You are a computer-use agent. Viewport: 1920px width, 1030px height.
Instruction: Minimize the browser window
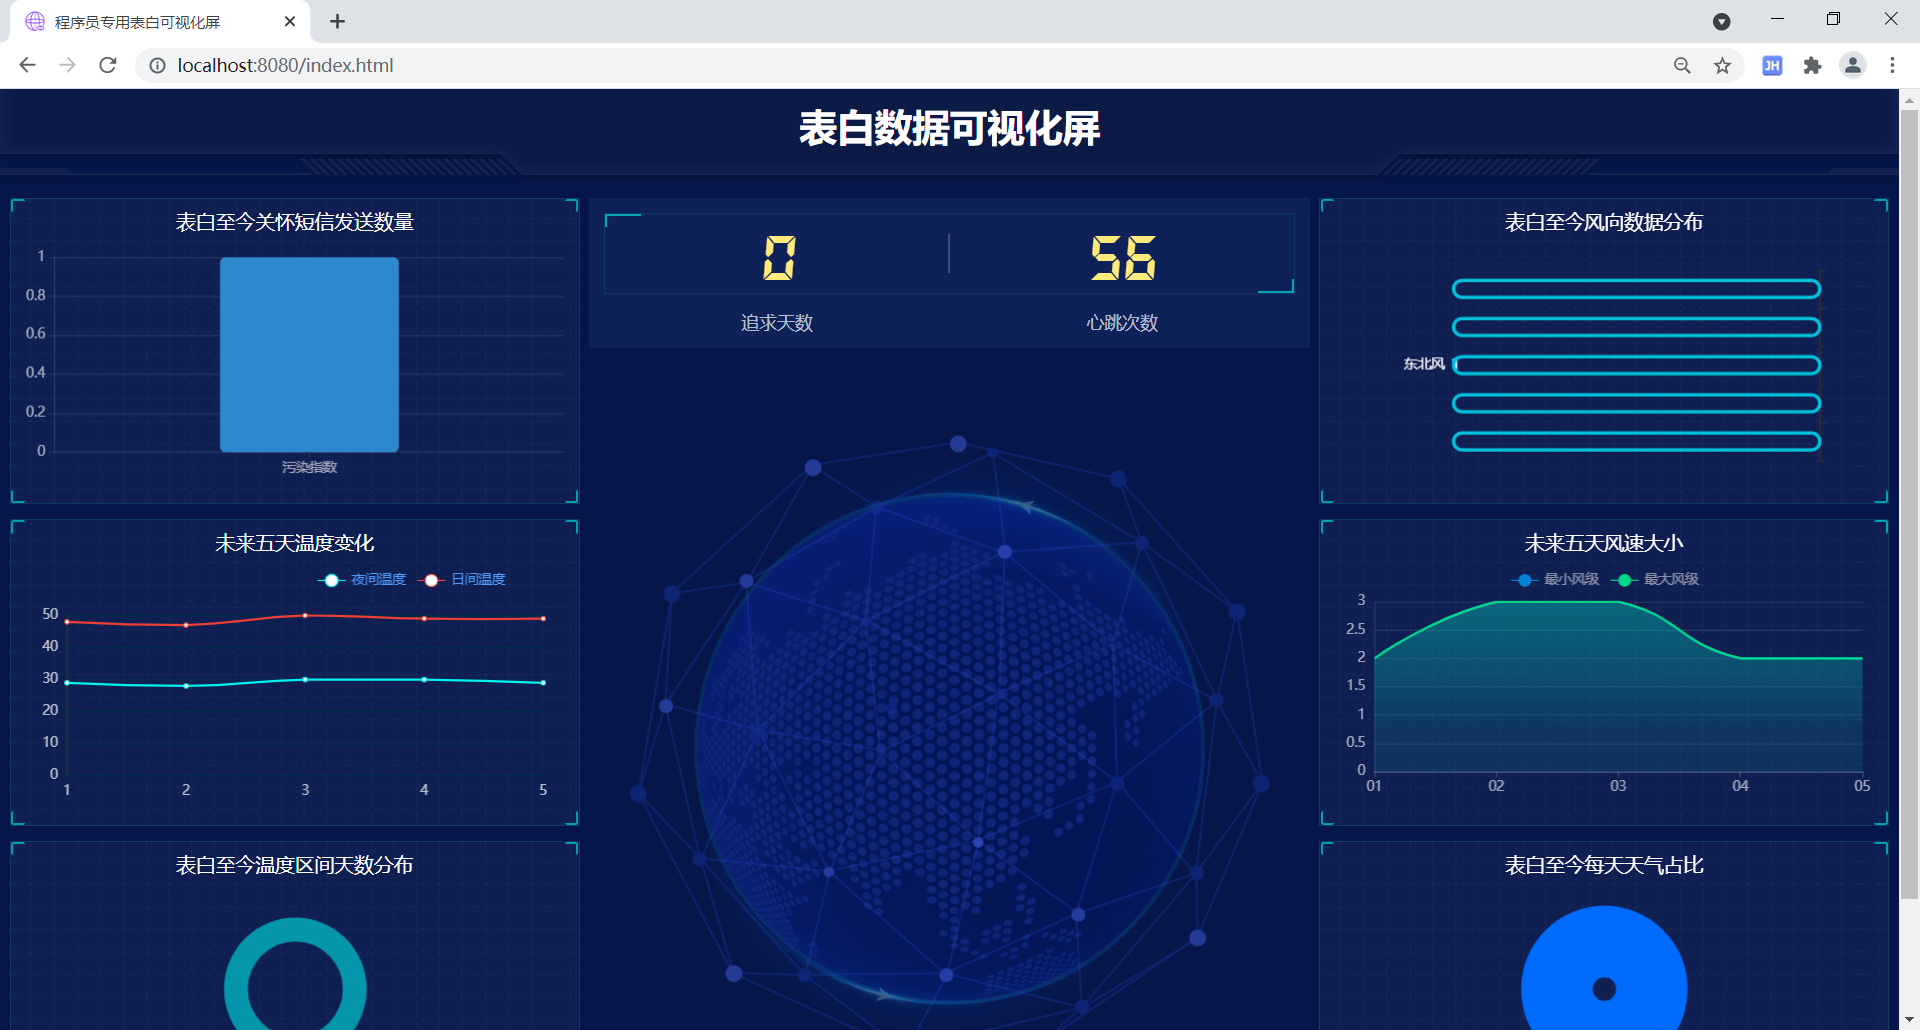click(1777, 19)
